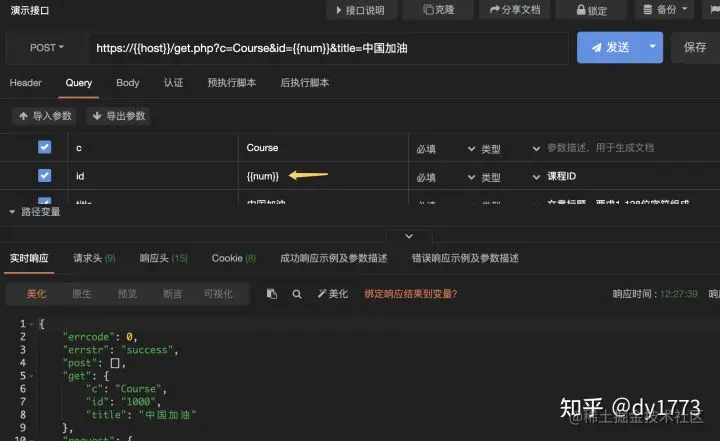
Task: Click the 分享文档 share document button
Action: point(514,10)
